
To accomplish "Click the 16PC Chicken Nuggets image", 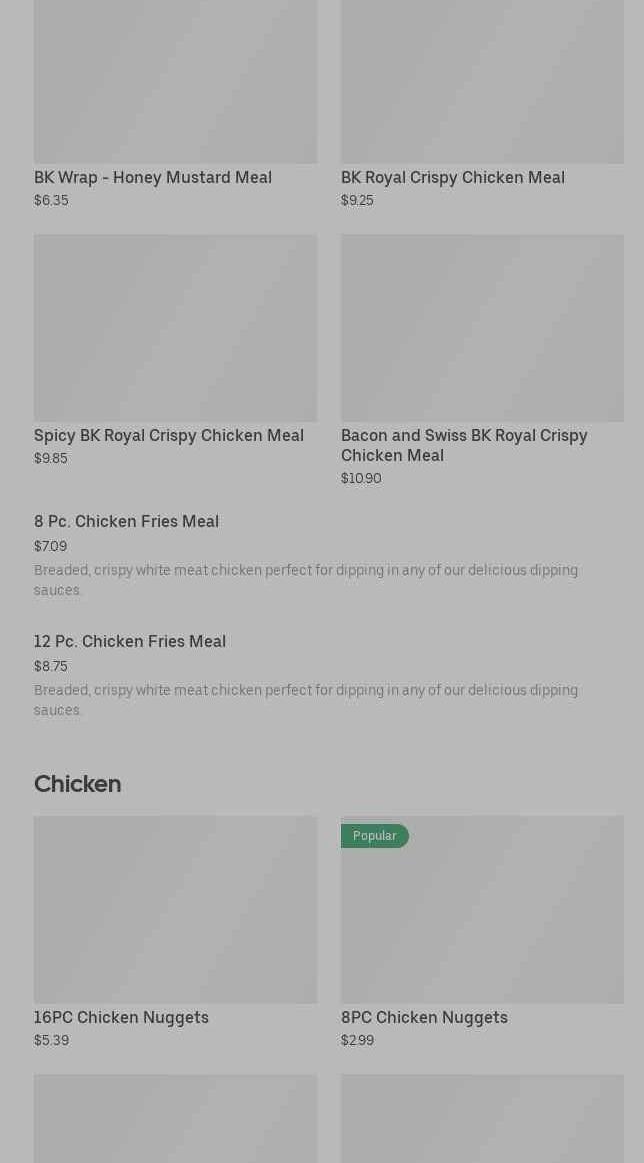I will click(x=175, y=909).
